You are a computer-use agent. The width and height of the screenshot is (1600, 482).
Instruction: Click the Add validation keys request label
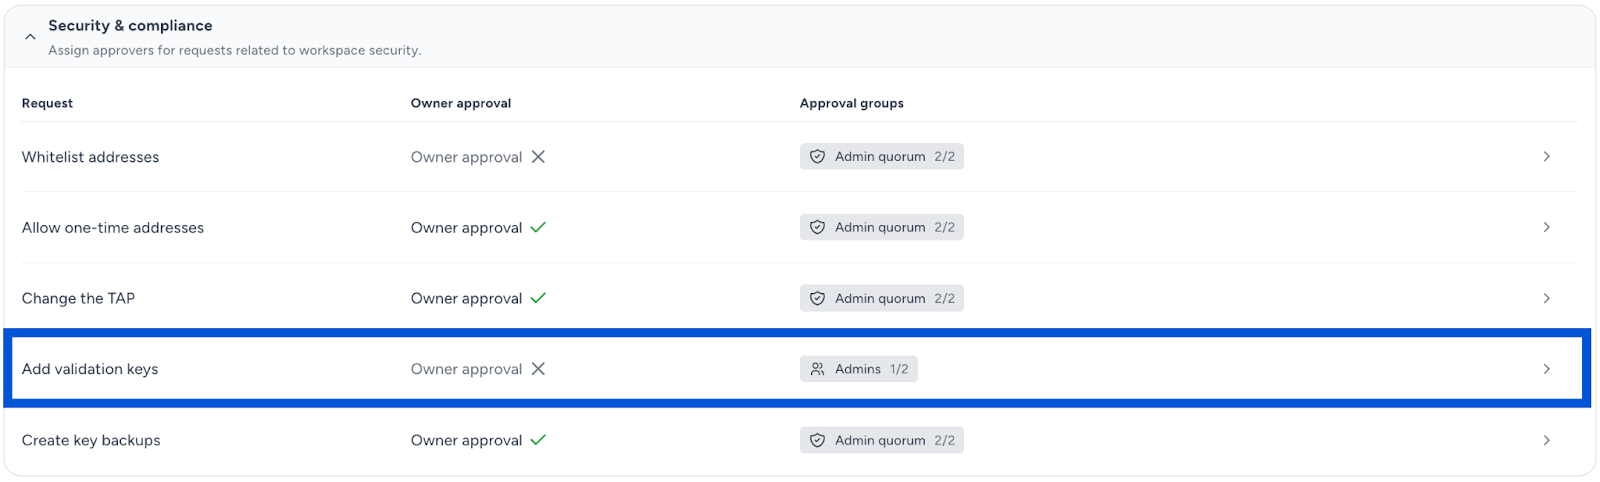tap(90, 369)
